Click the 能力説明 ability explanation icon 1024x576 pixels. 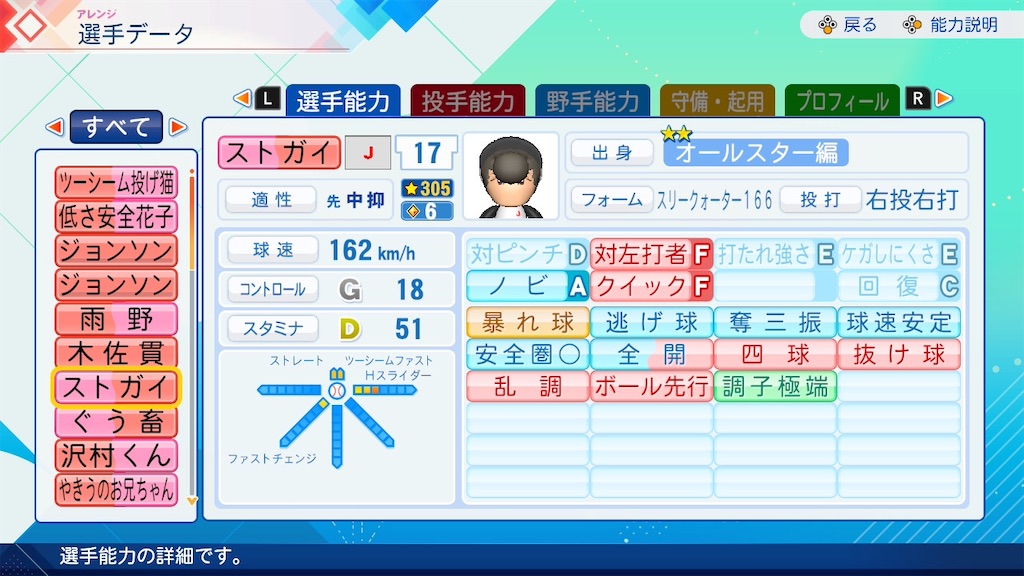pyautogui.click(x=912, y=25)
